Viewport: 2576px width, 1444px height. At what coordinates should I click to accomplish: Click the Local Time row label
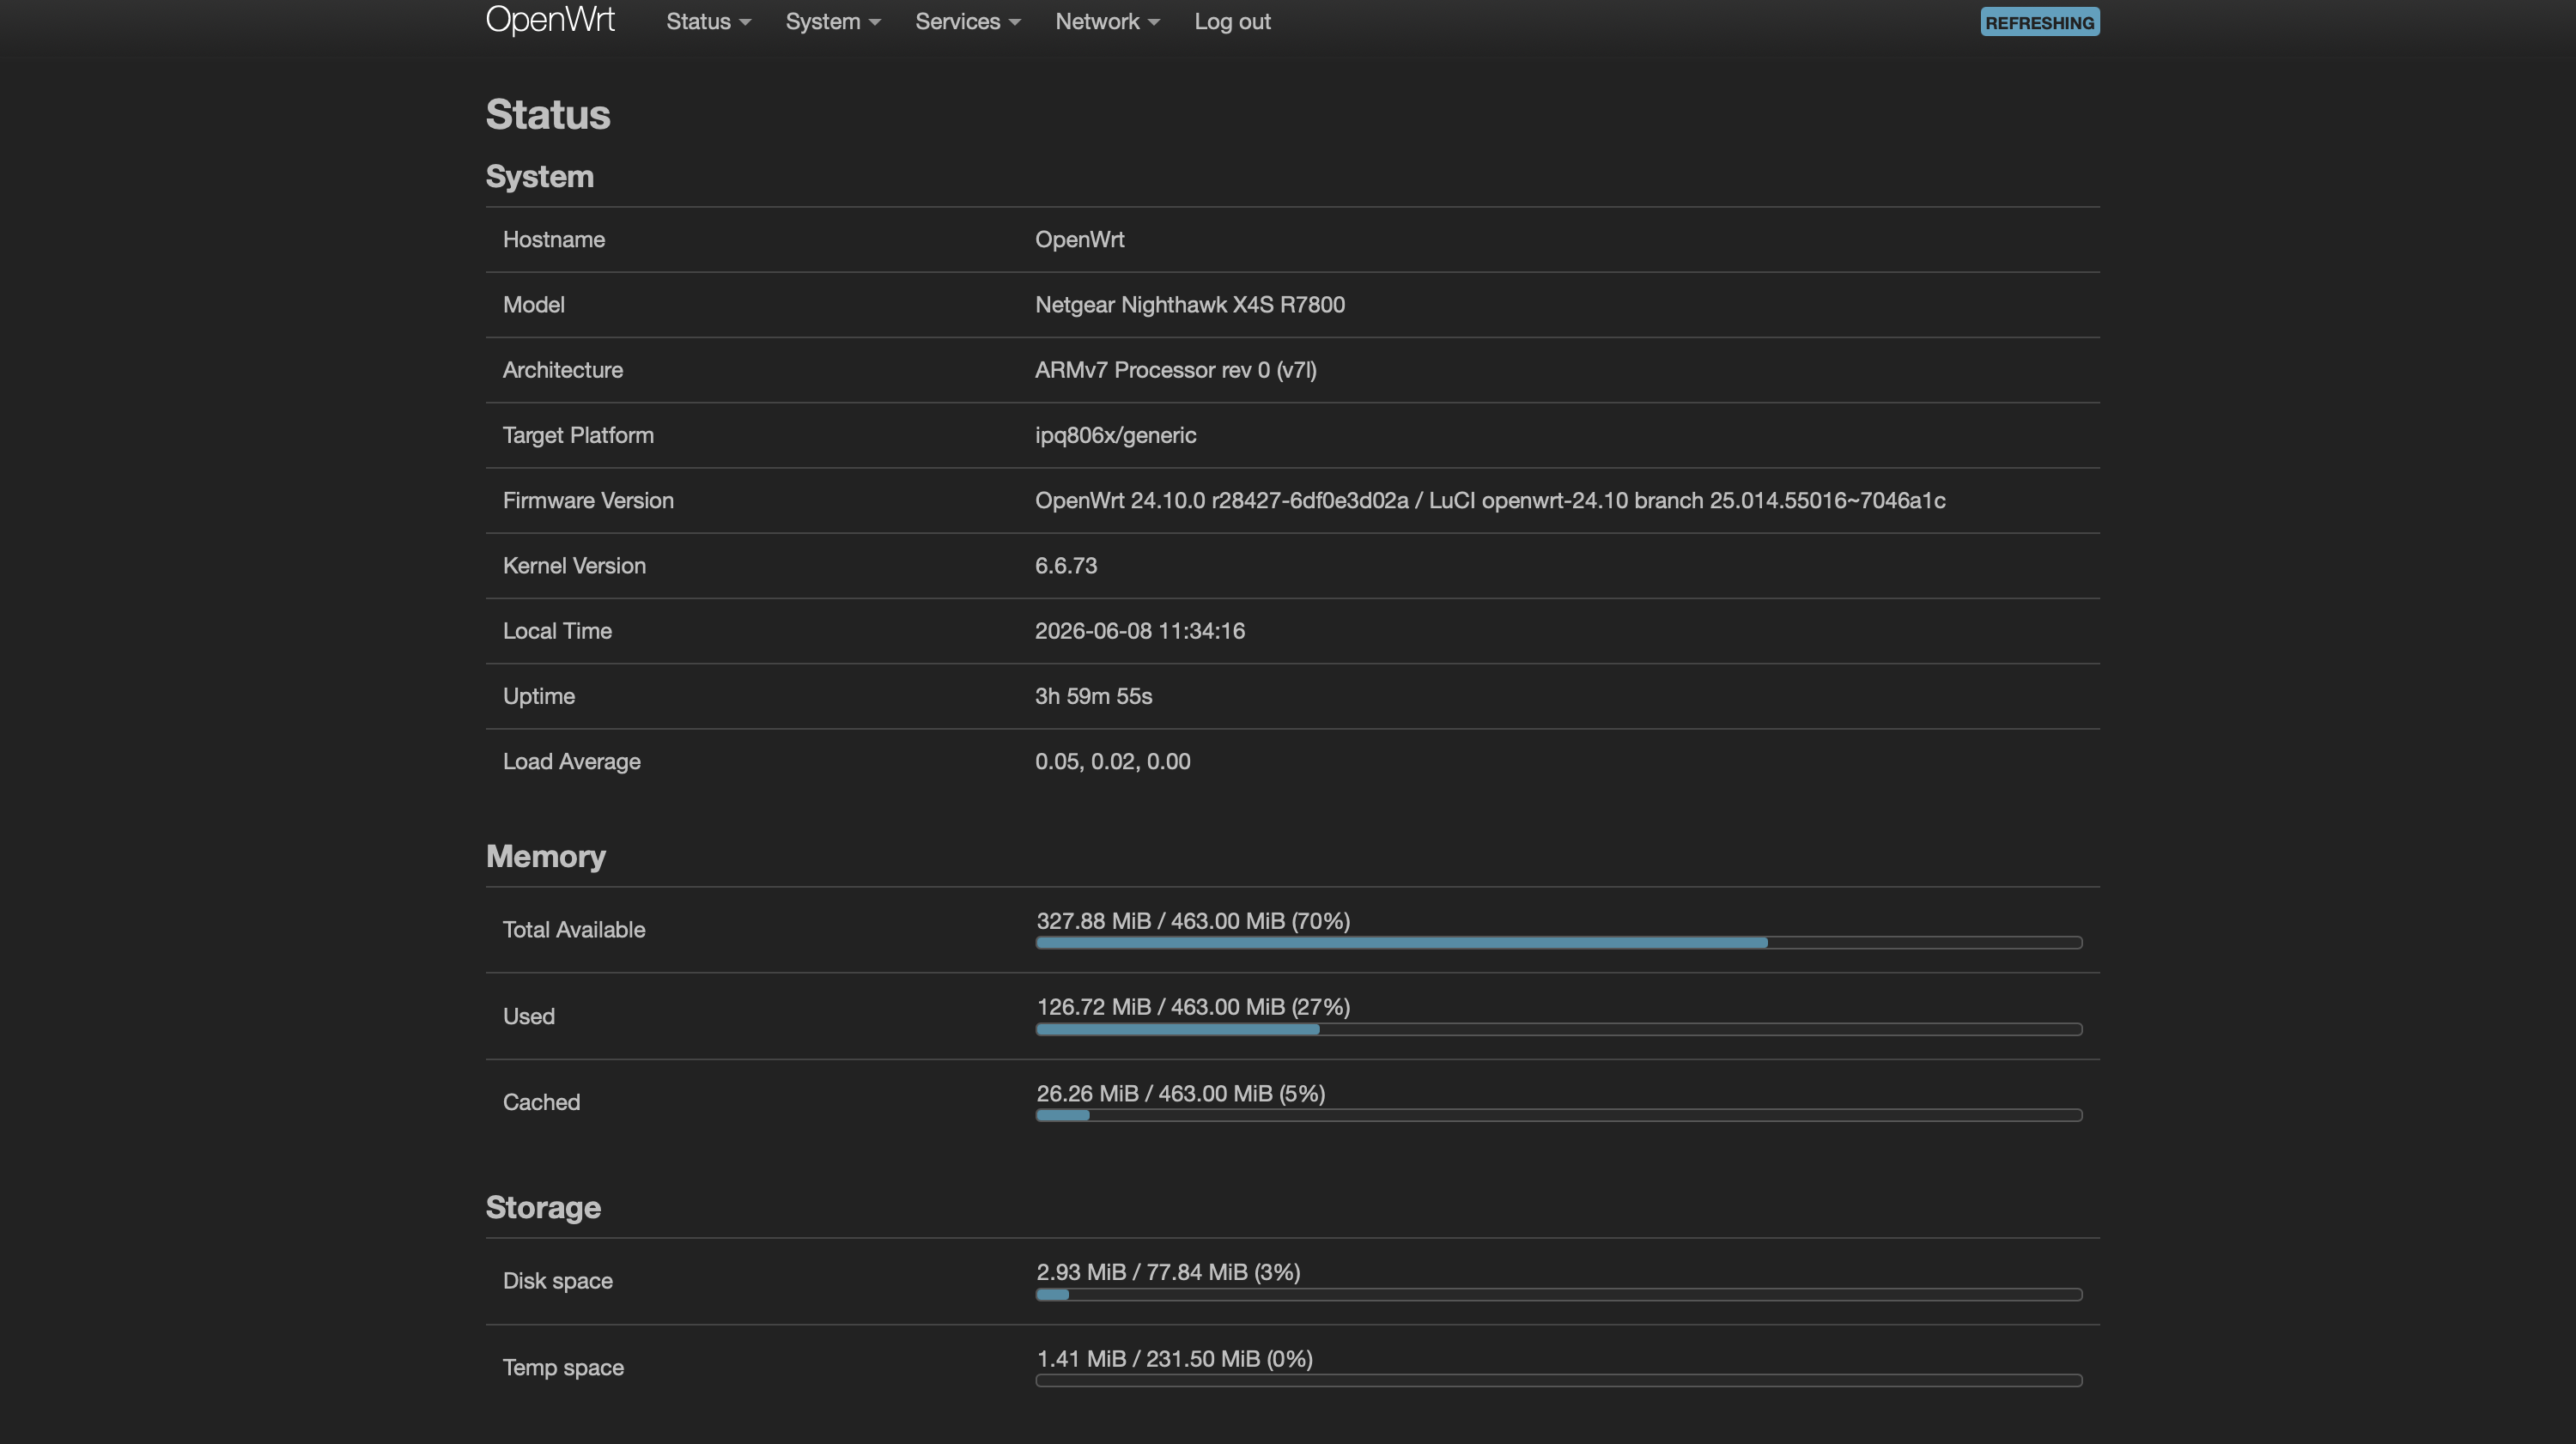[557, 631]
